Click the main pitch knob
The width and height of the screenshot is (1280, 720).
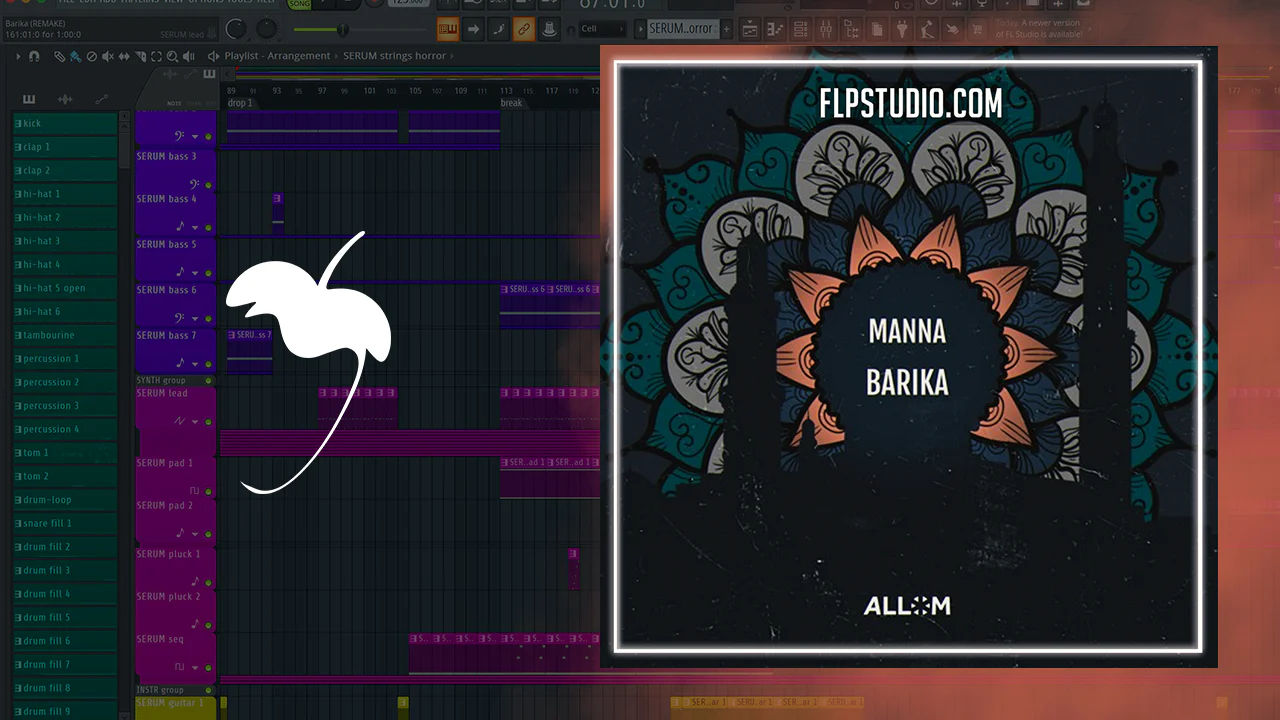tap(267, 29)
